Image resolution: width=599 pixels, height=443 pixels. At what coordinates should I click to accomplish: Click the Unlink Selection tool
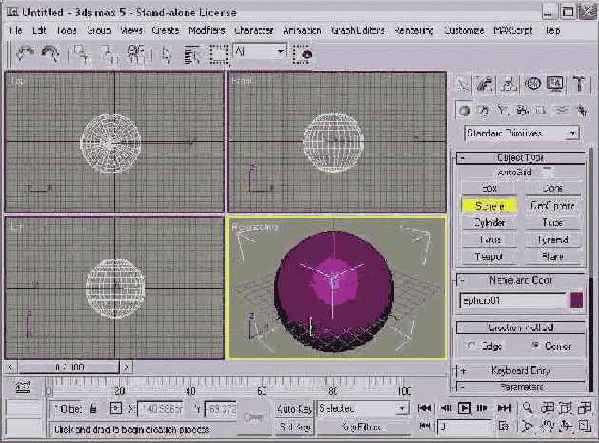pos(109,54)
